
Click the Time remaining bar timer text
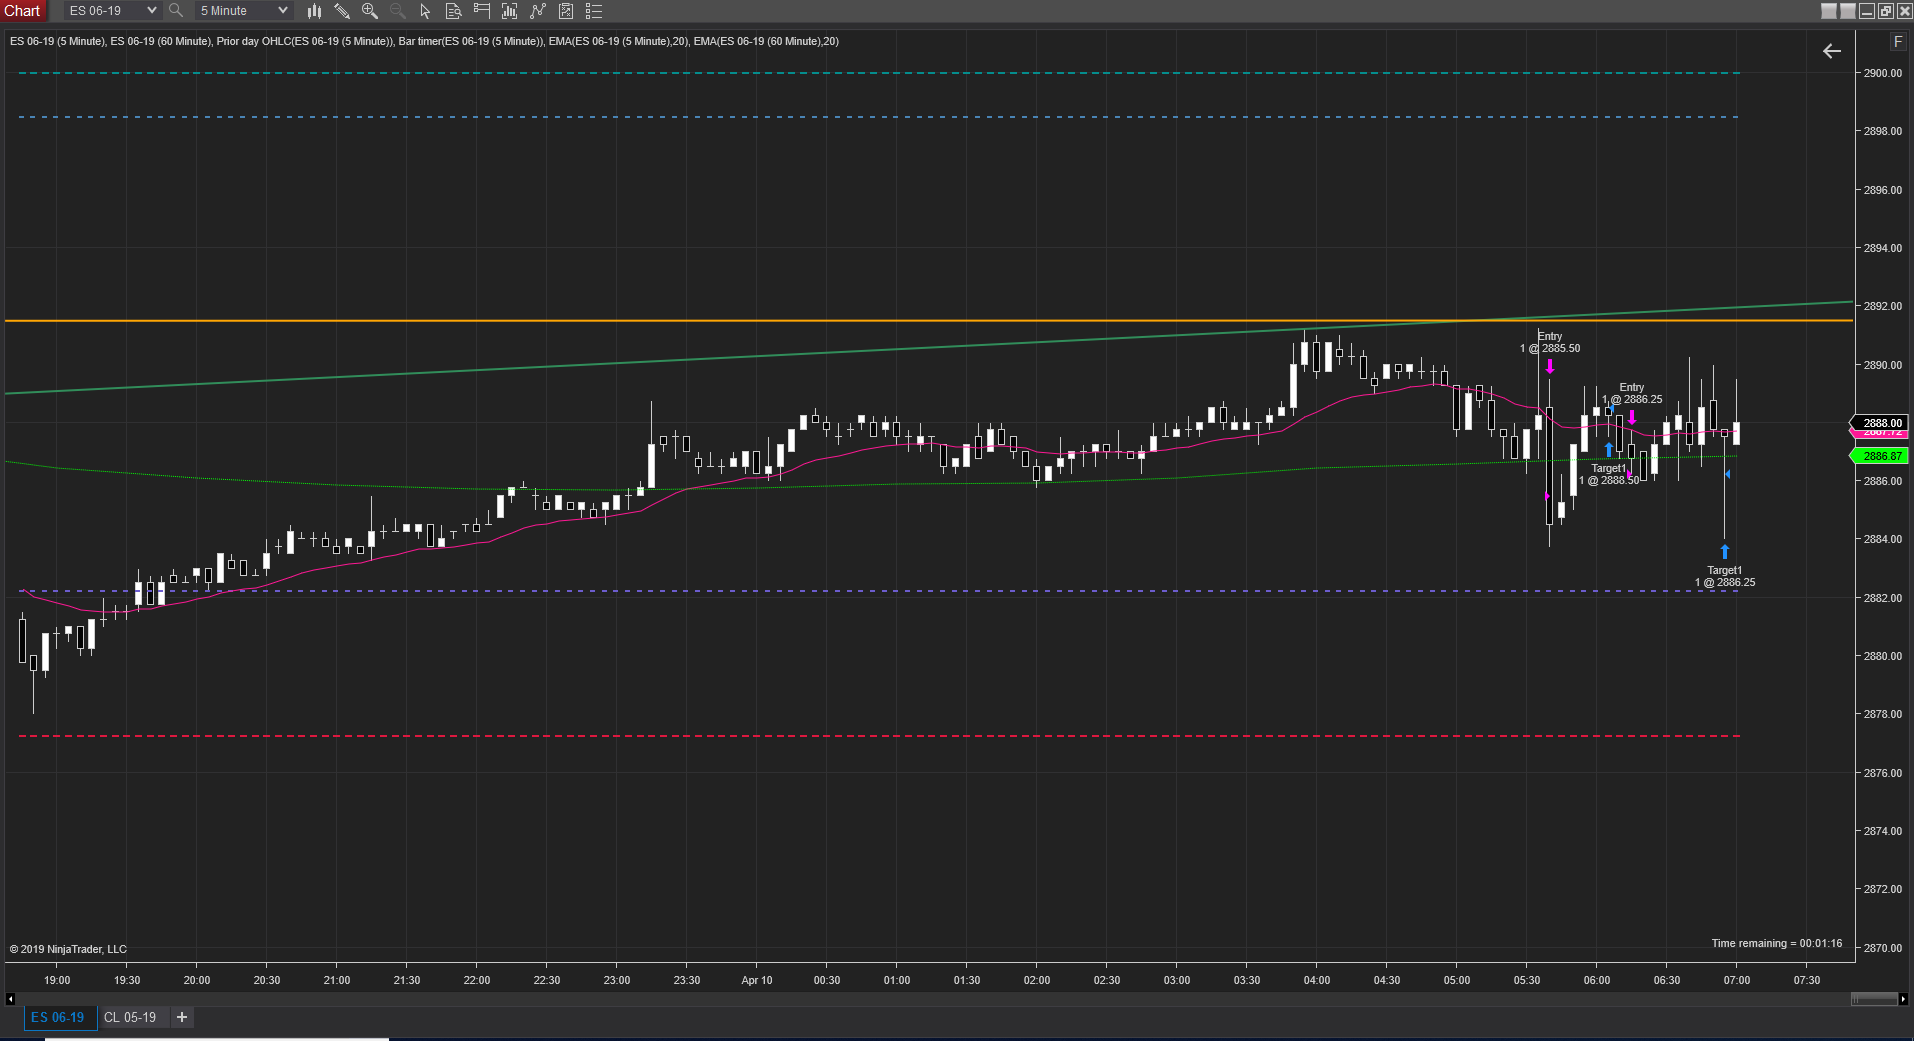point(1776,943)
